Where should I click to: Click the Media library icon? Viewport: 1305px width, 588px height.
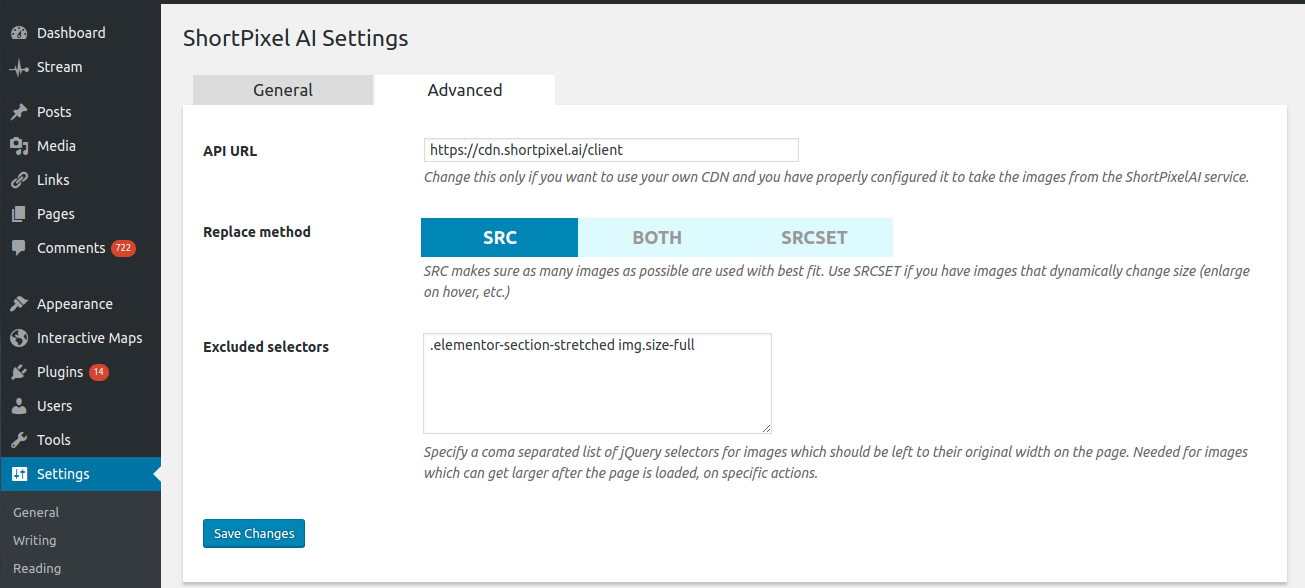tap(19, 146)
